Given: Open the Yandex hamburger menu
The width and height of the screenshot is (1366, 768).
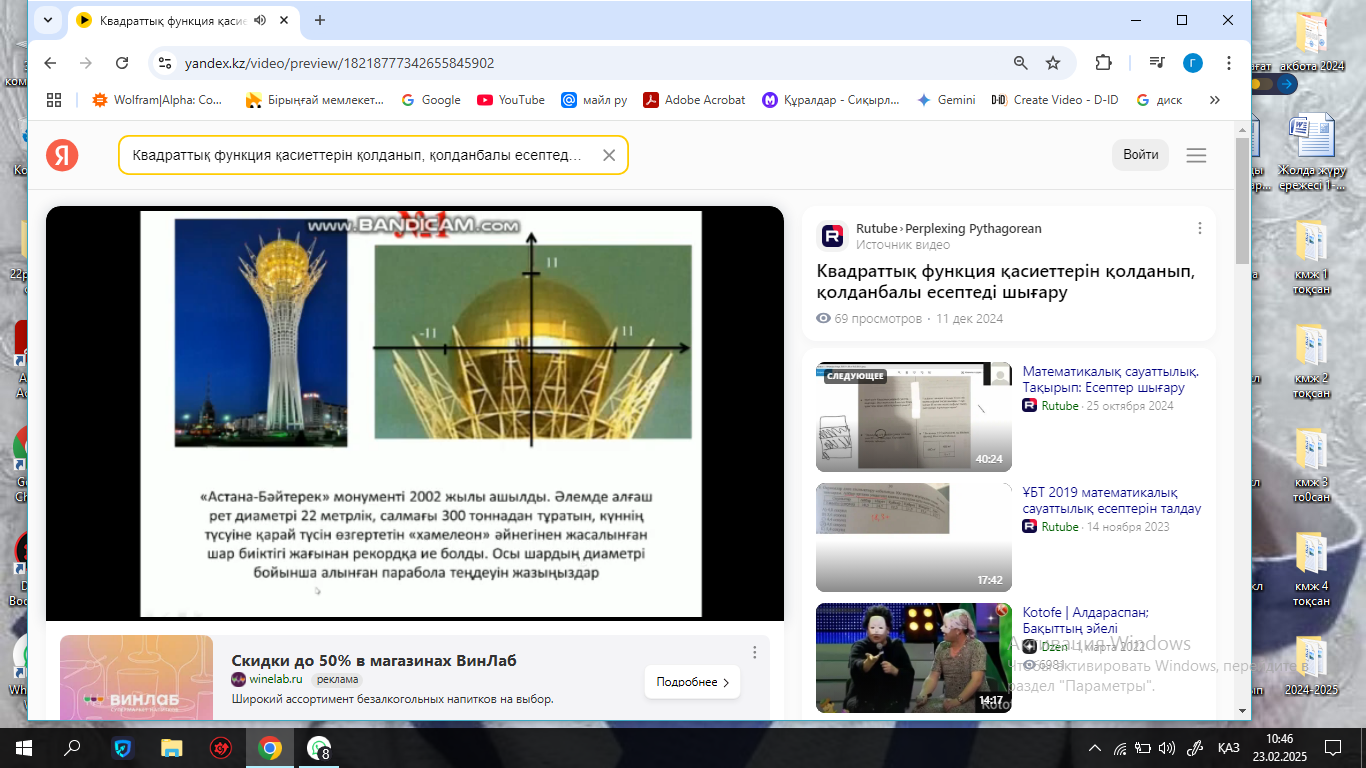Looking at the screenshot, I should click(1196, 155).
